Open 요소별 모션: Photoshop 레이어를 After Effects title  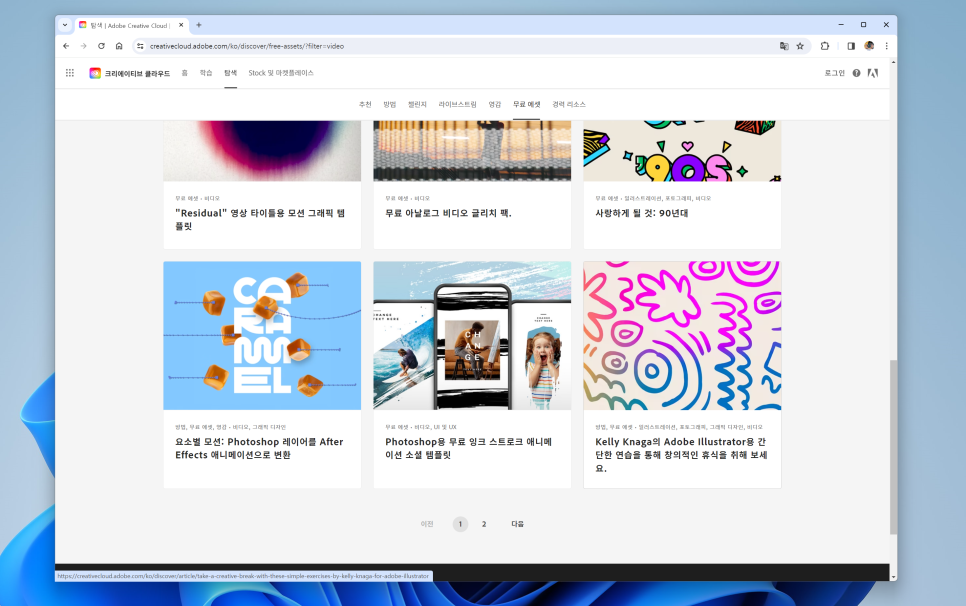coord(259,448)
